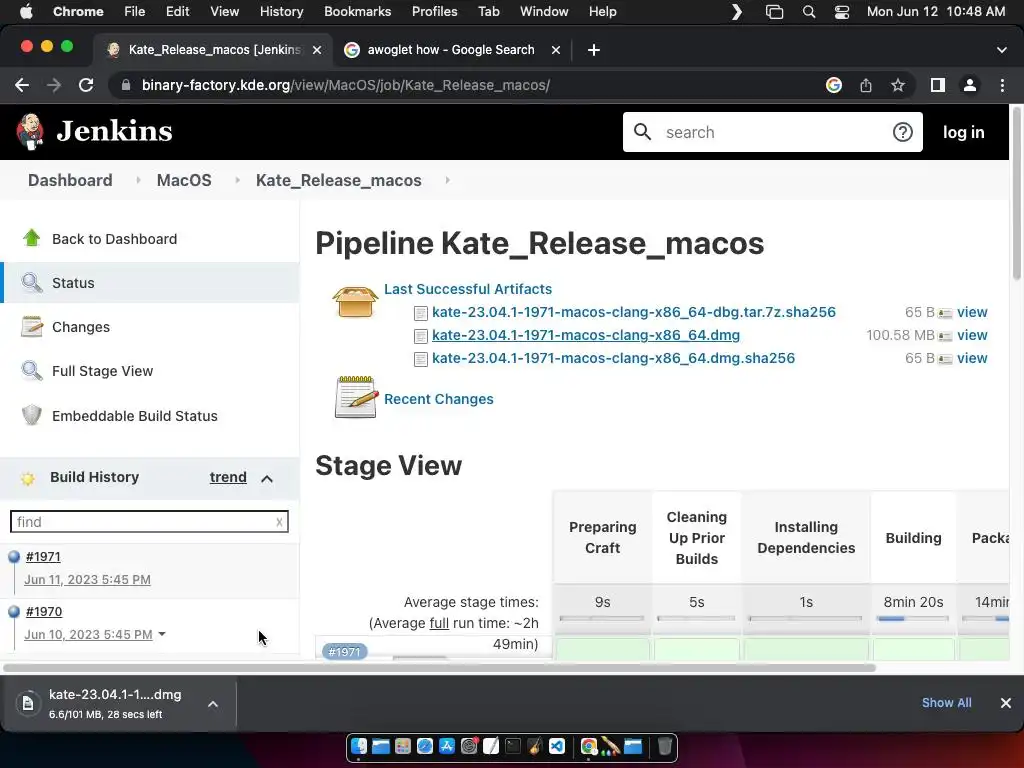This screenshot has height=768, width=1024.
Task: Click the Jenkins logo mascot icon
Action: click(30, 131)
